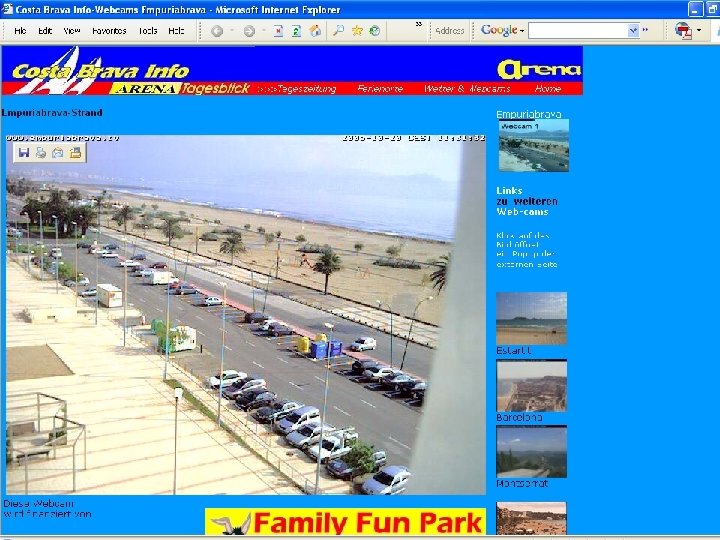This screenshot has height=540, width=720.
Task: Refresh the page using the Refresh icon
Action: [297, 31]
